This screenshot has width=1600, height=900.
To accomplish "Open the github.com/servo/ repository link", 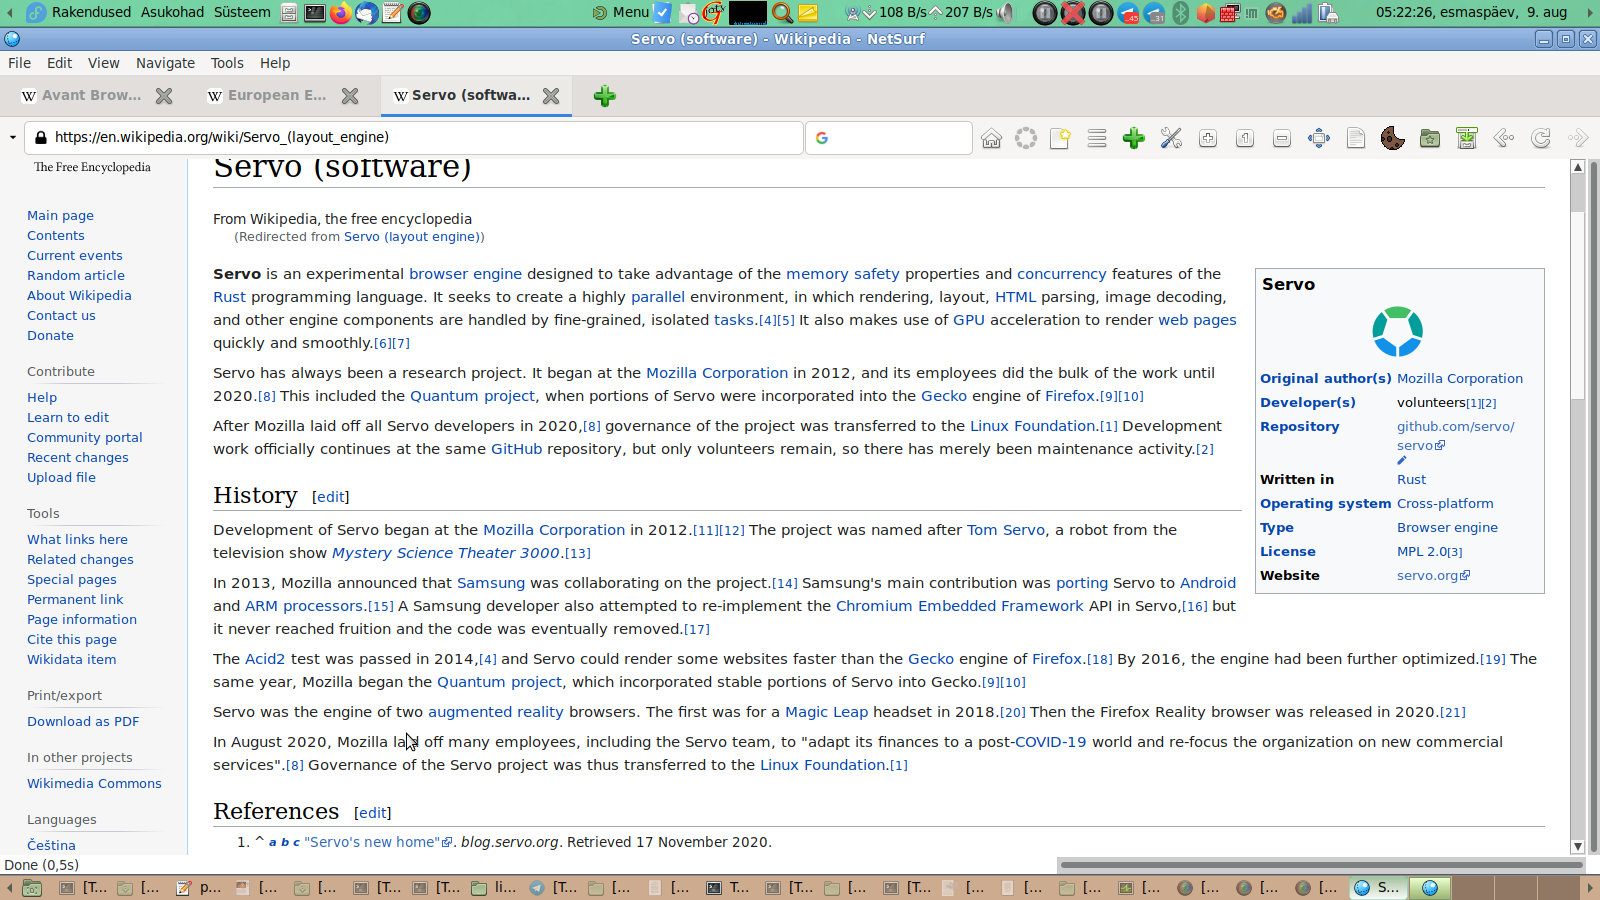I will tap(1456, 436).
